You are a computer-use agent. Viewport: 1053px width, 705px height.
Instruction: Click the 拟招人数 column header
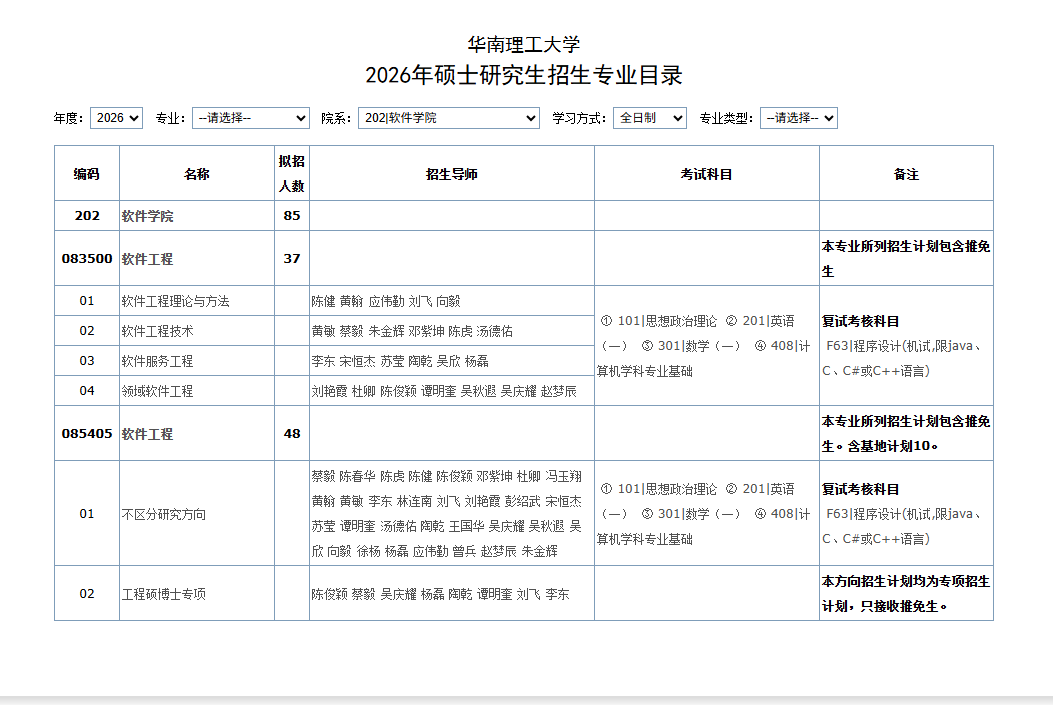coord(291,173)
